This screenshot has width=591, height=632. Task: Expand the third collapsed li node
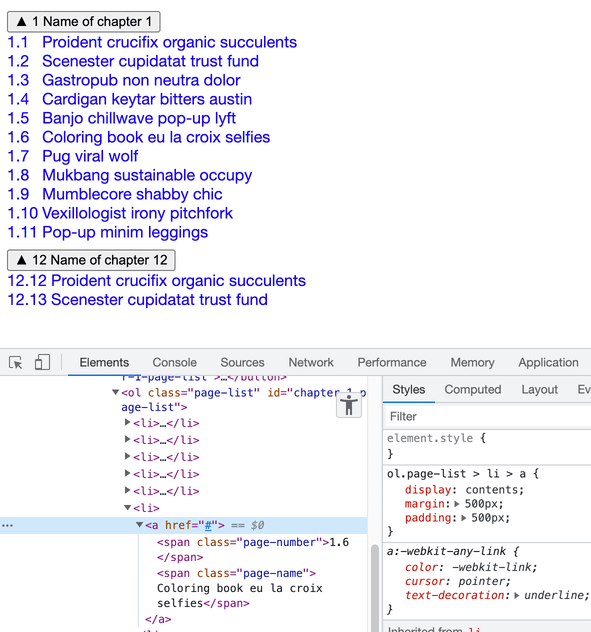pos(127,456)
